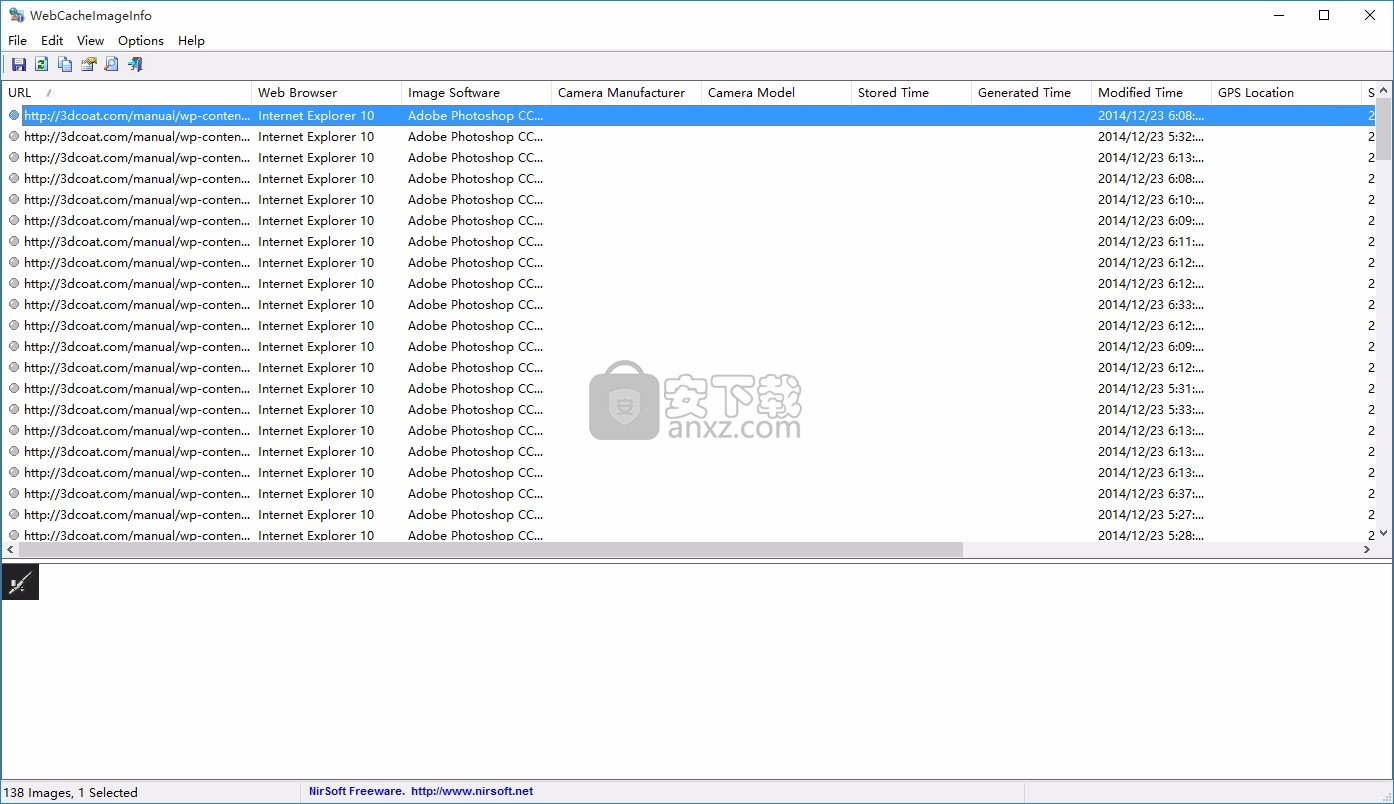Image resolution: width=1394 pixels, height=804 pixels.
Task: Sort by the Stored Time column header
Action: coord(912,93)
